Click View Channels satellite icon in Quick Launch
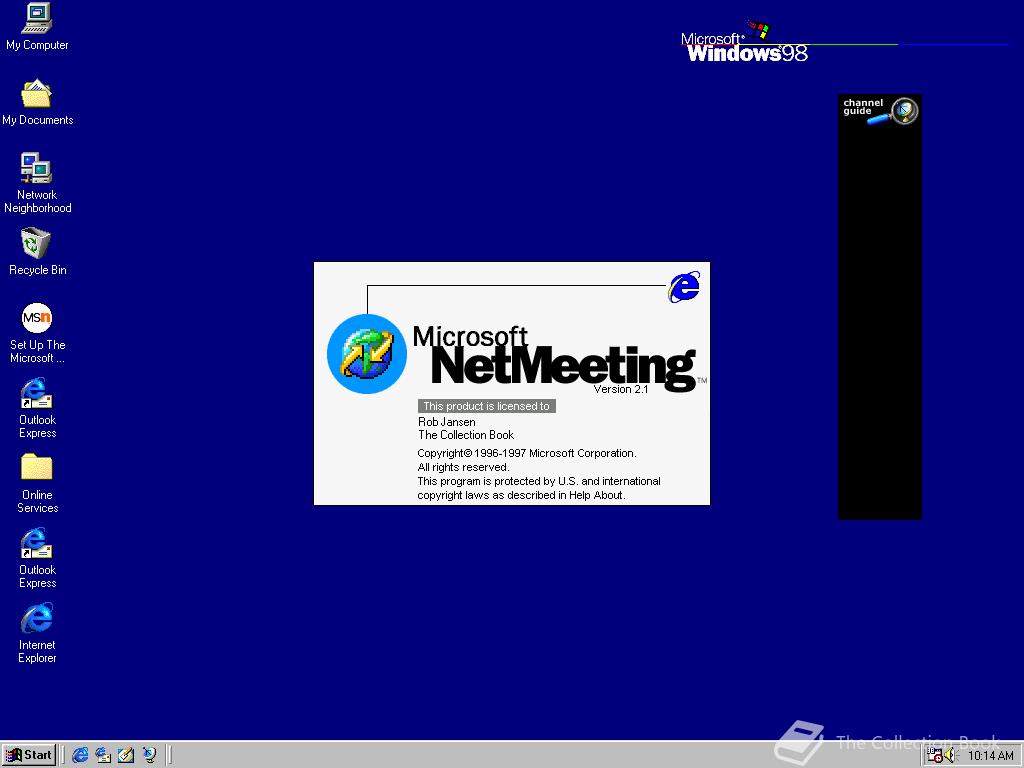Screen dimensions: 1024x768 150,755
